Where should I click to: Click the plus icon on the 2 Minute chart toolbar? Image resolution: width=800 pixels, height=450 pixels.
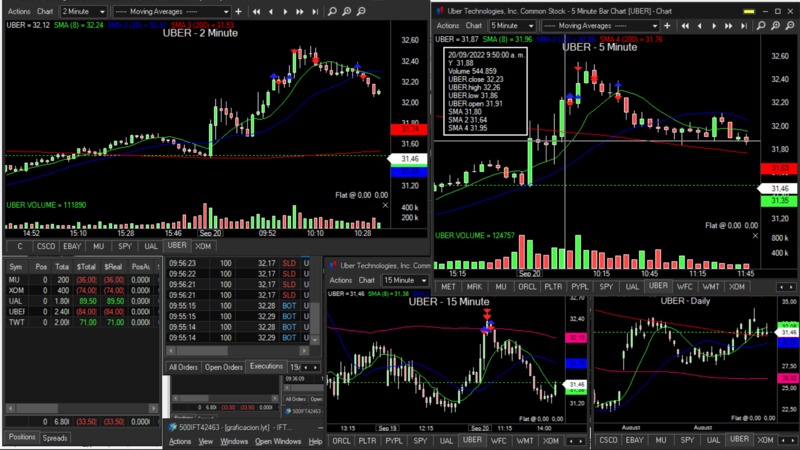point(238,11)
